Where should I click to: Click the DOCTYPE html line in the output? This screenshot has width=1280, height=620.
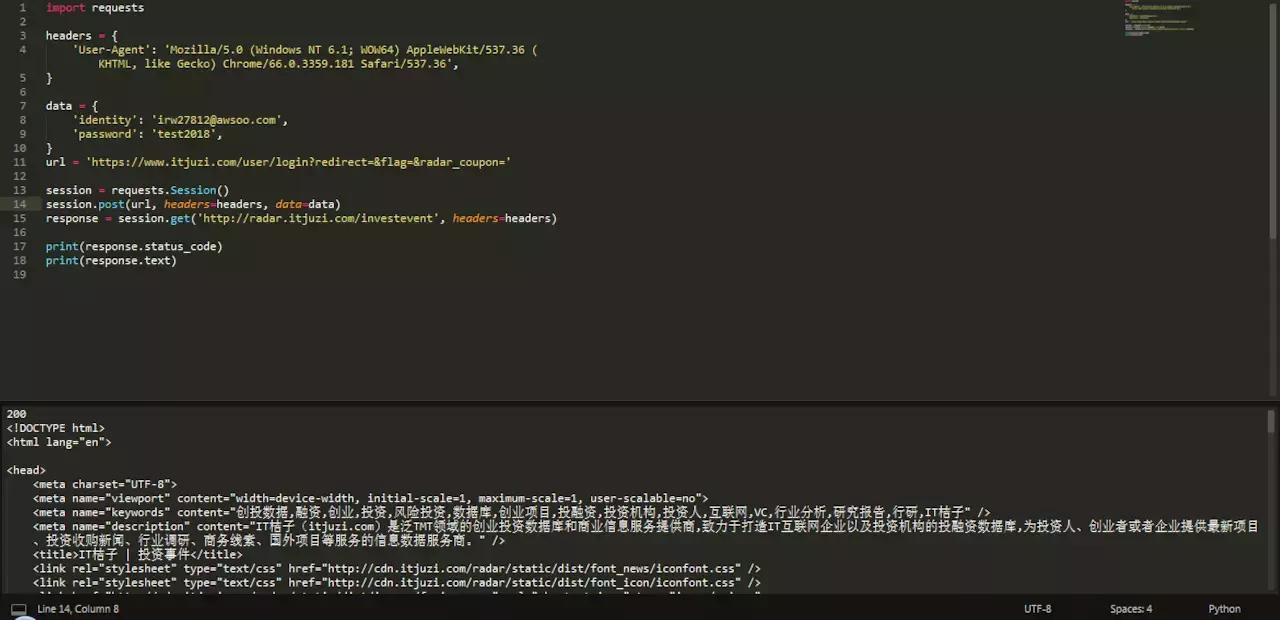(x=55, y=427)
